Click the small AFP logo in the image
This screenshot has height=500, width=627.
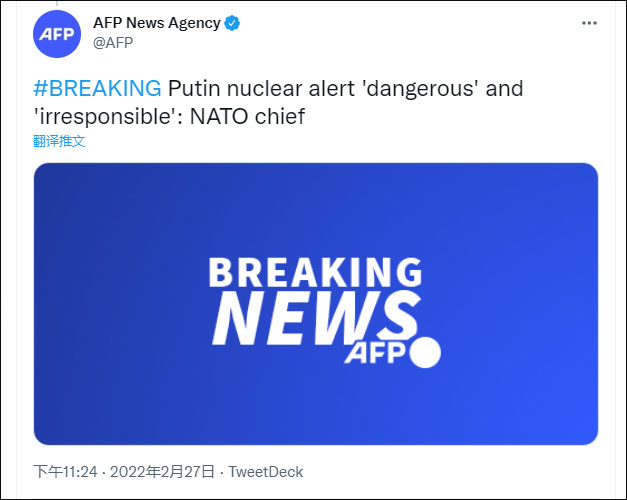tap(377, 353)
